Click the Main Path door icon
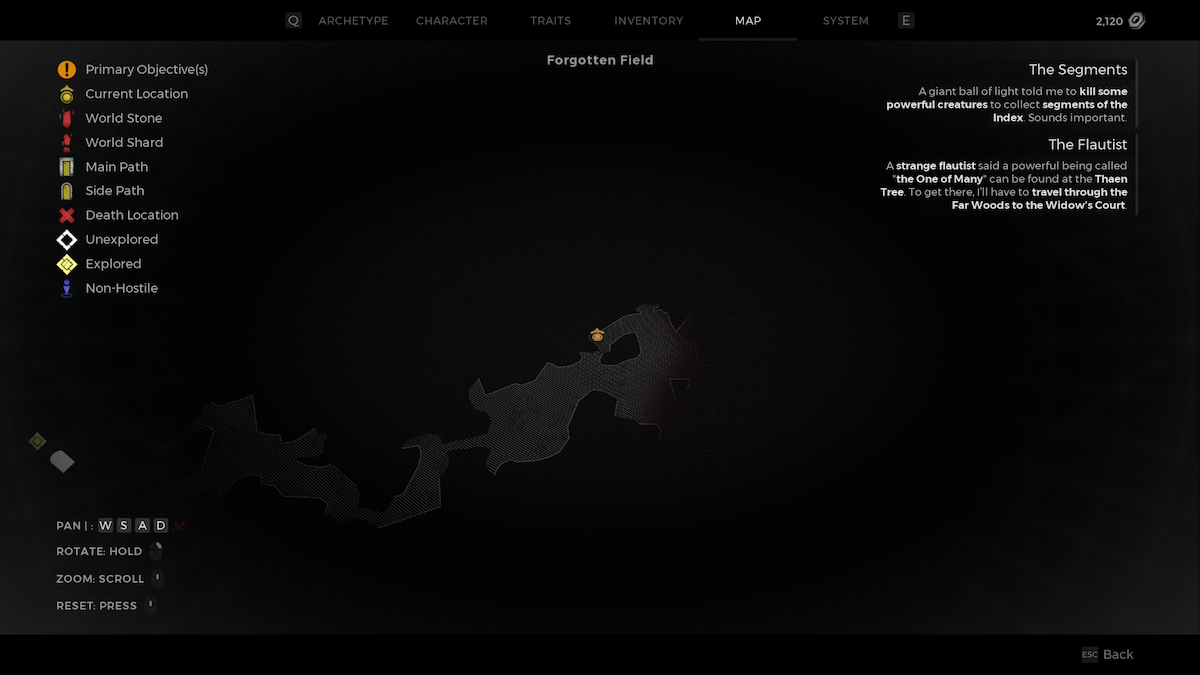Screen dimensions: 1200x675 [66, 167]
